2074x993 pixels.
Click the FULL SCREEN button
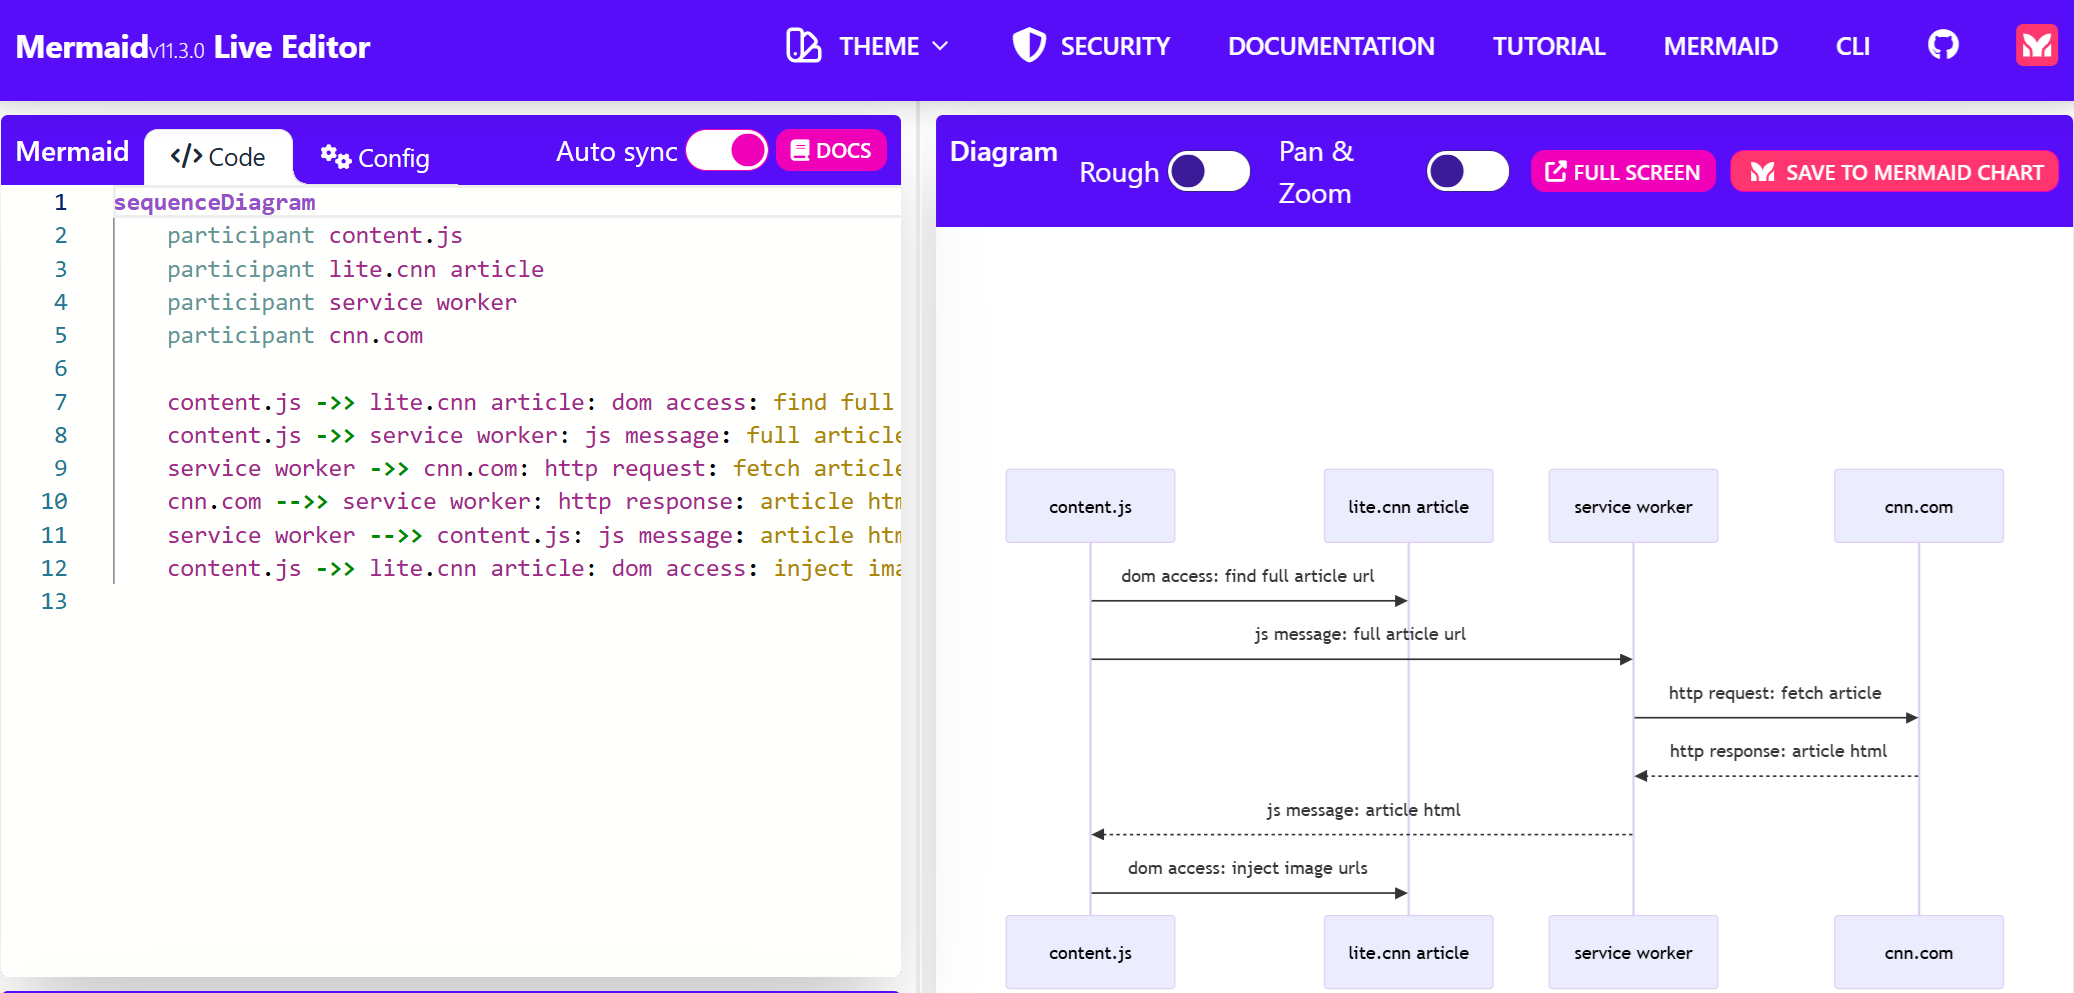pyautogui.click(x=1623, y=171)
